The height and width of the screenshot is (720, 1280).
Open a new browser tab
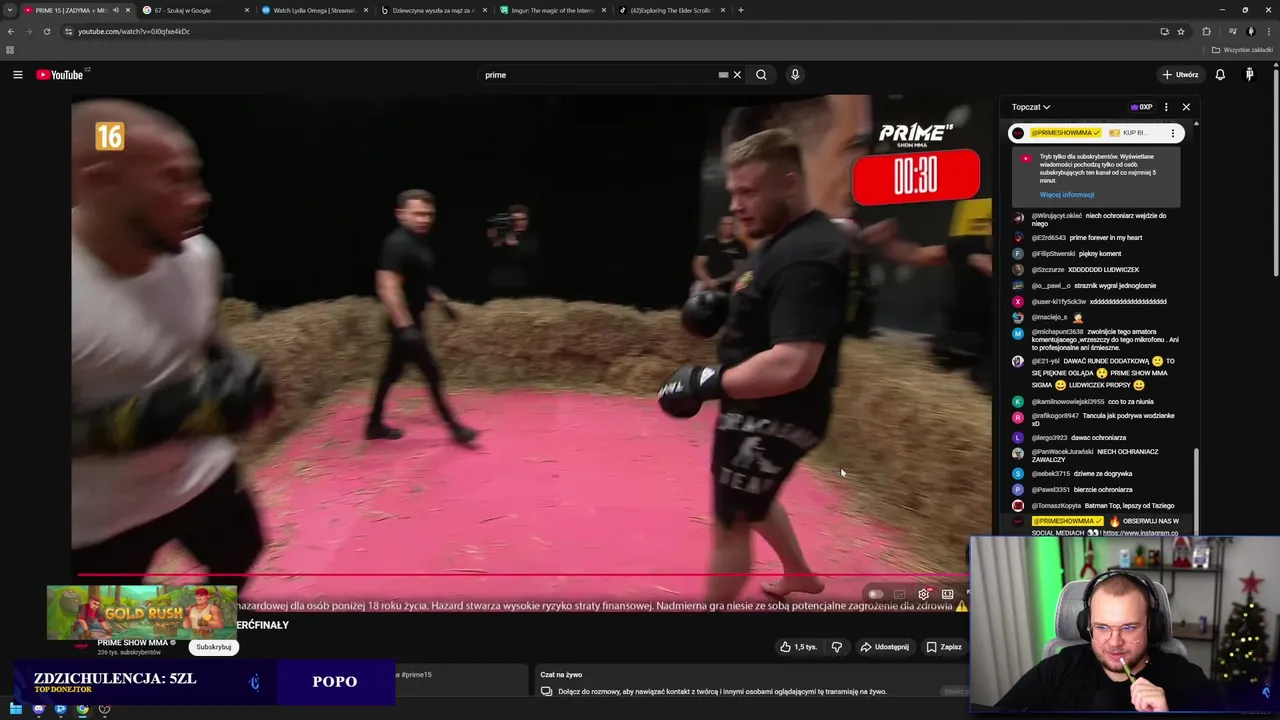[x=740, y=10]
